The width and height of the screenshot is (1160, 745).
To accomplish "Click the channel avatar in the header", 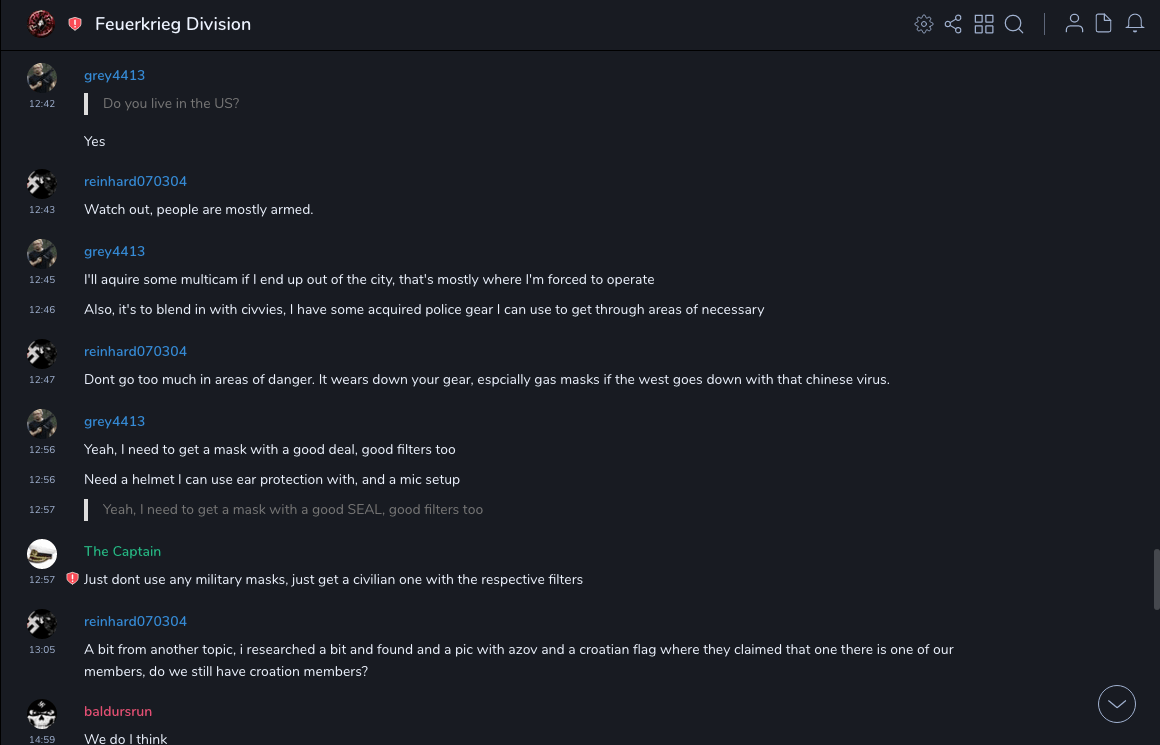I will pos(41,23).
